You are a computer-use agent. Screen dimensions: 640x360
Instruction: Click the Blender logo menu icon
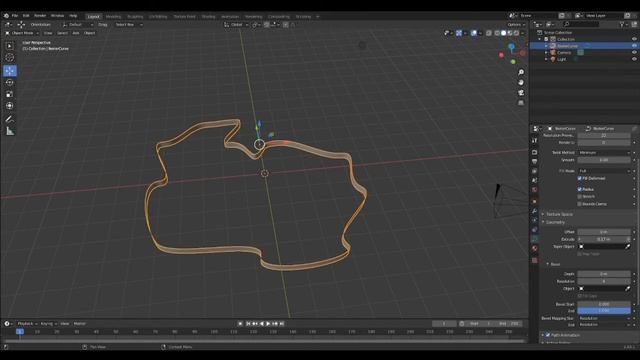pyautogui.click(x=6, y=16)
